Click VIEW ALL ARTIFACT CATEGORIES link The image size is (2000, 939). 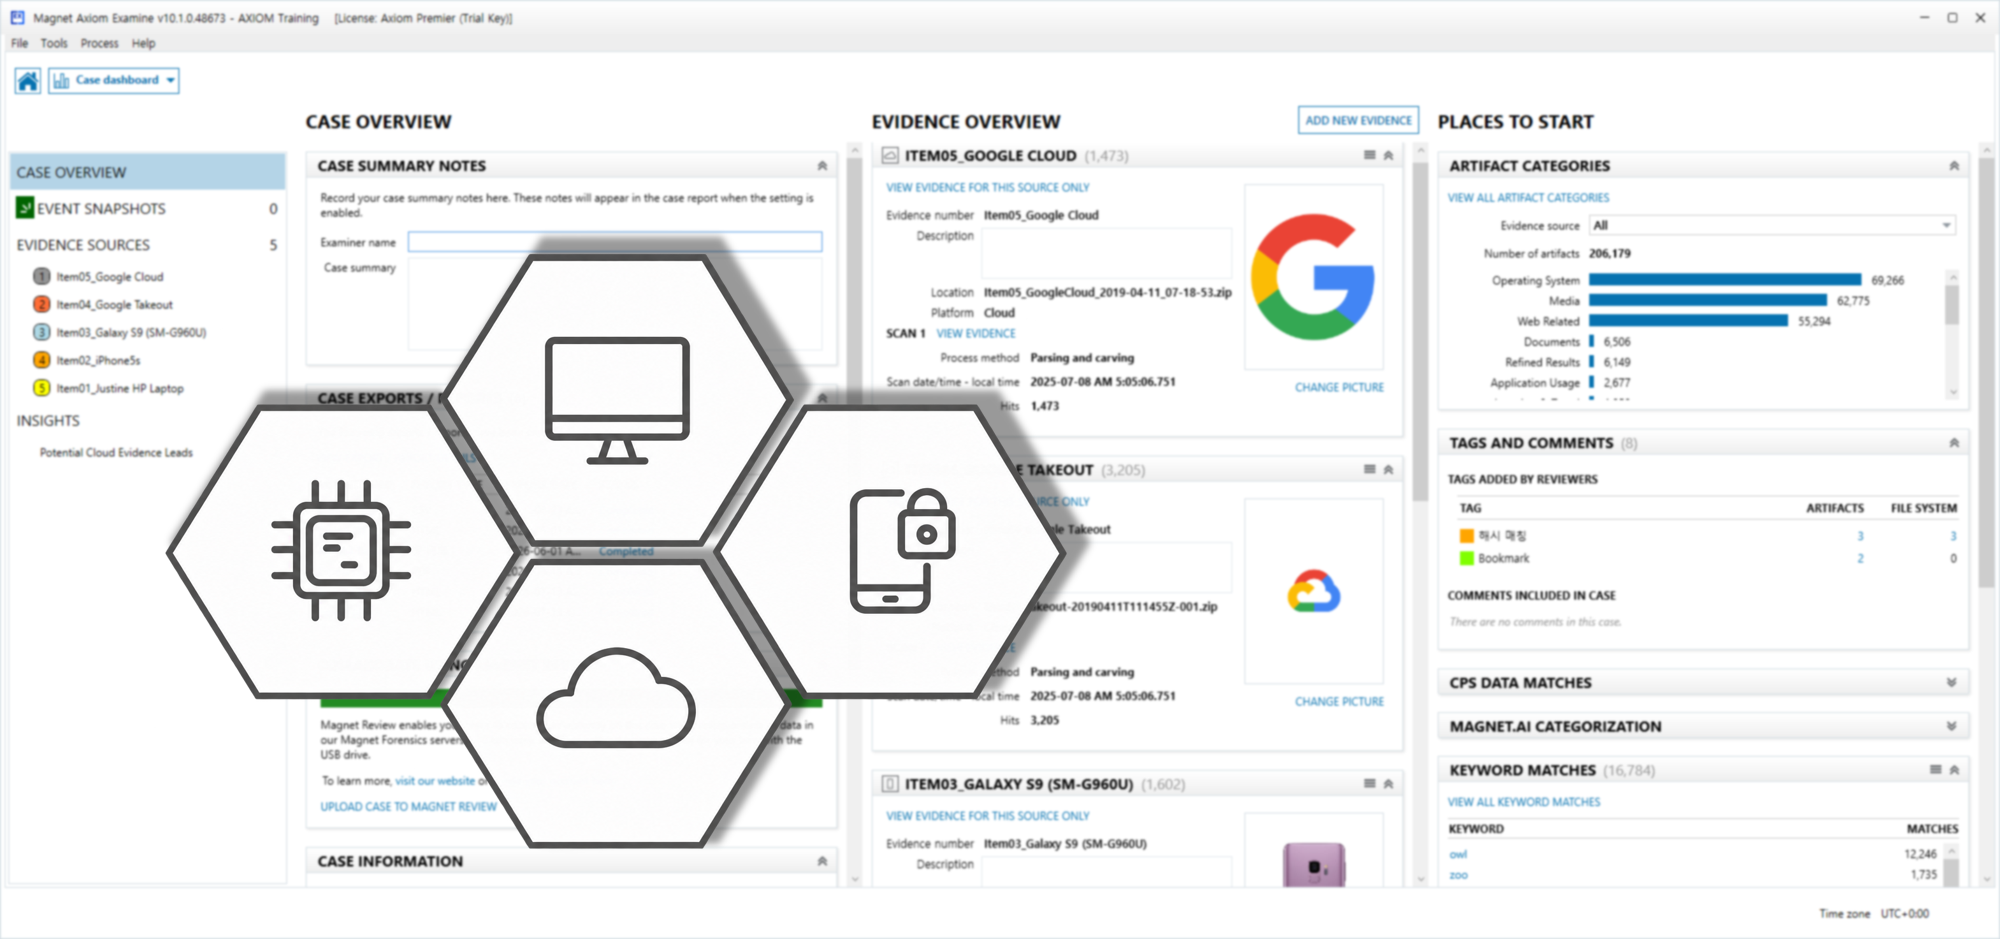click(x=1528, y=198)
